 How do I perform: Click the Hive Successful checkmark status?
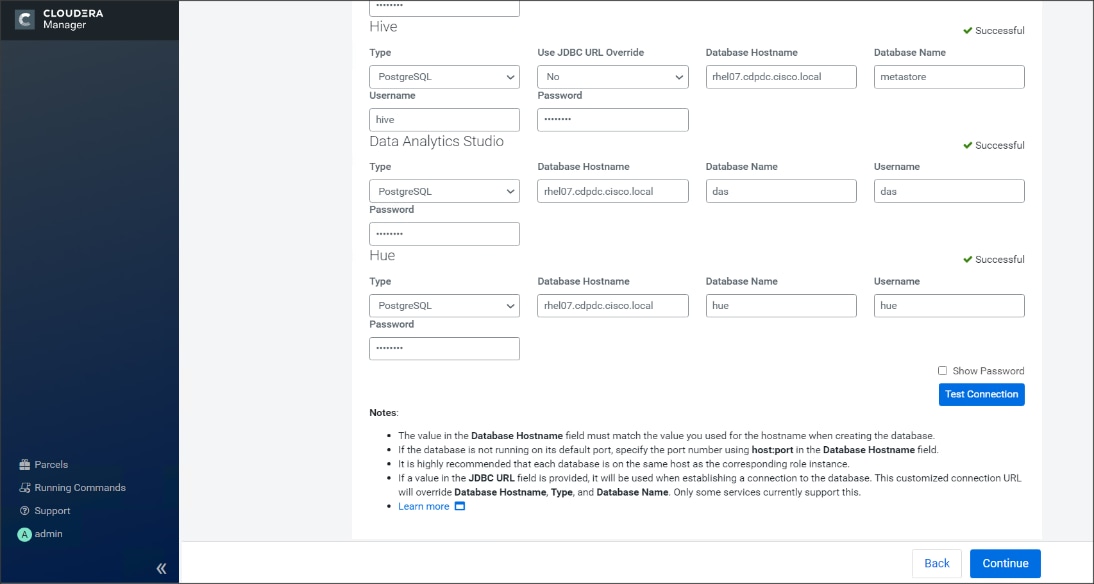994,31
